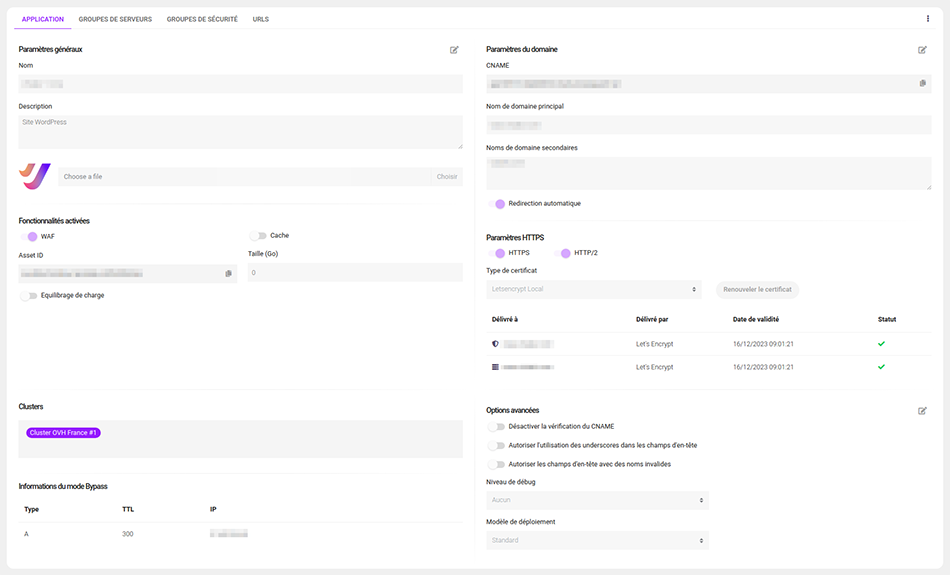Screen dimensions: 950x575
Task: Click the shield icon in certificate row
Action: (495, 343)
